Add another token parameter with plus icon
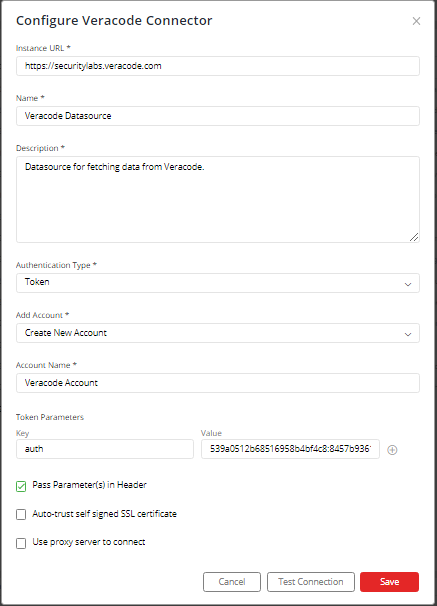 click(x=392, y=449)
